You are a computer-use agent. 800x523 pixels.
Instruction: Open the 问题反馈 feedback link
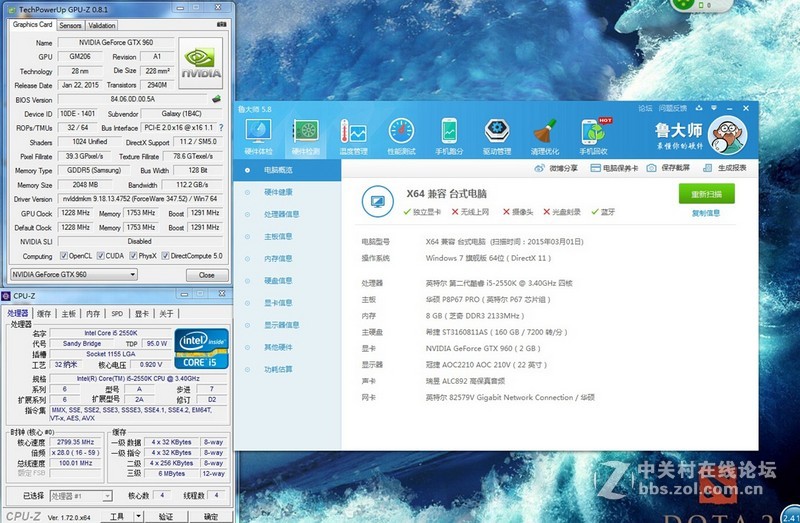coord(672,108)
